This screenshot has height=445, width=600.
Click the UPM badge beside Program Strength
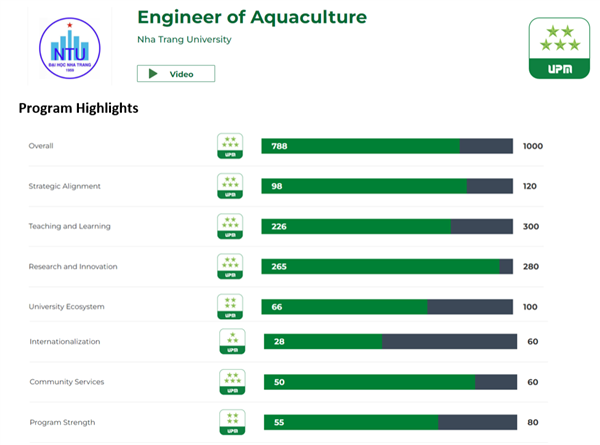coord(232,422)
